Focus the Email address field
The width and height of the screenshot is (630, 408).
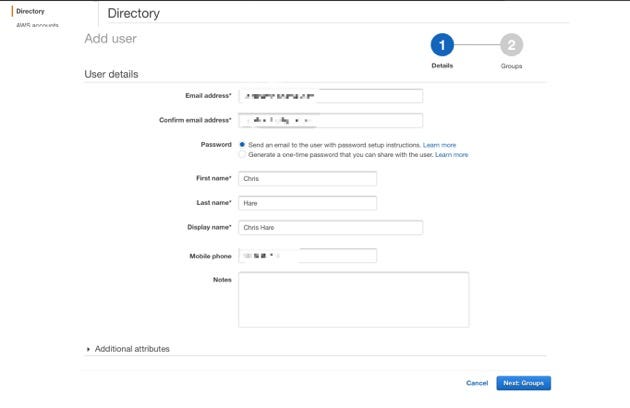[330, 96]
